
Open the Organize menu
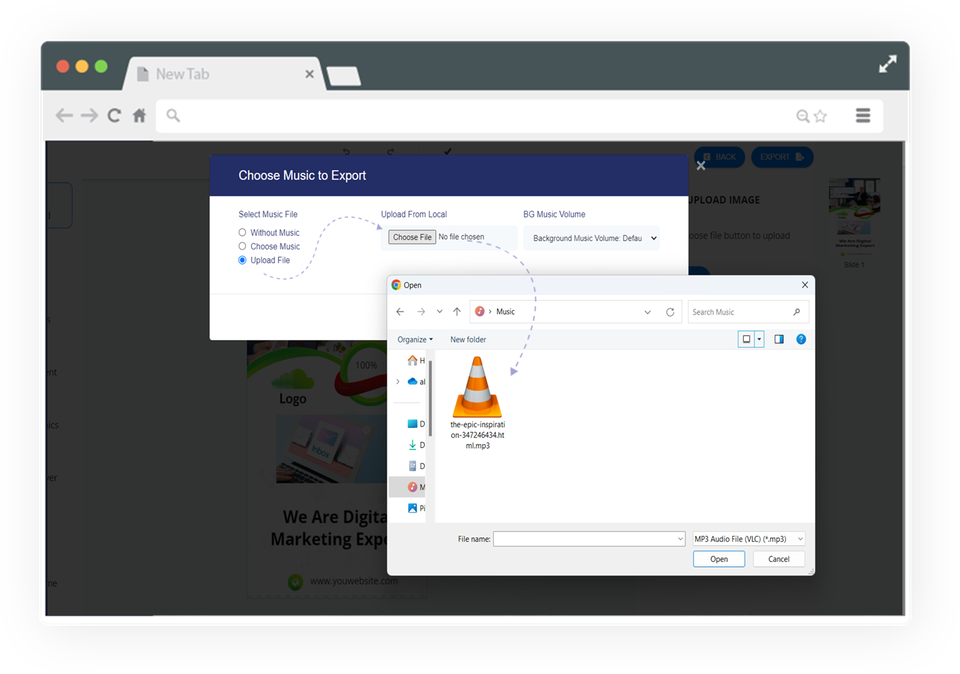[415, 340]
